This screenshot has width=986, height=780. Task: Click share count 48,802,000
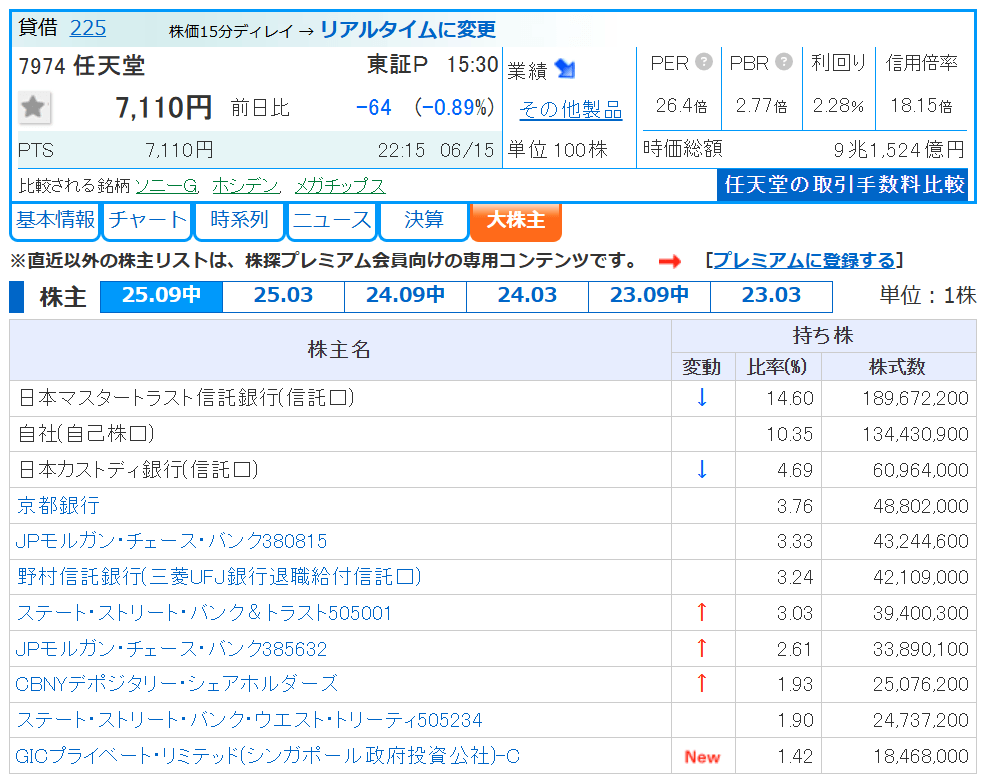(x=921, y=506)
